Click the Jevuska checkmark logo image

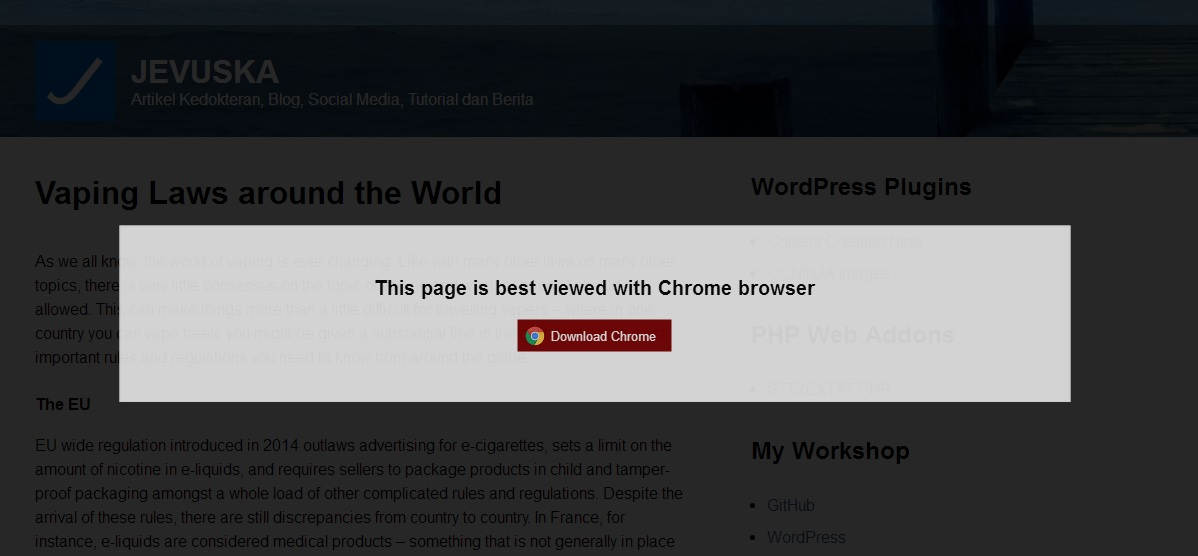click(76, 81)
